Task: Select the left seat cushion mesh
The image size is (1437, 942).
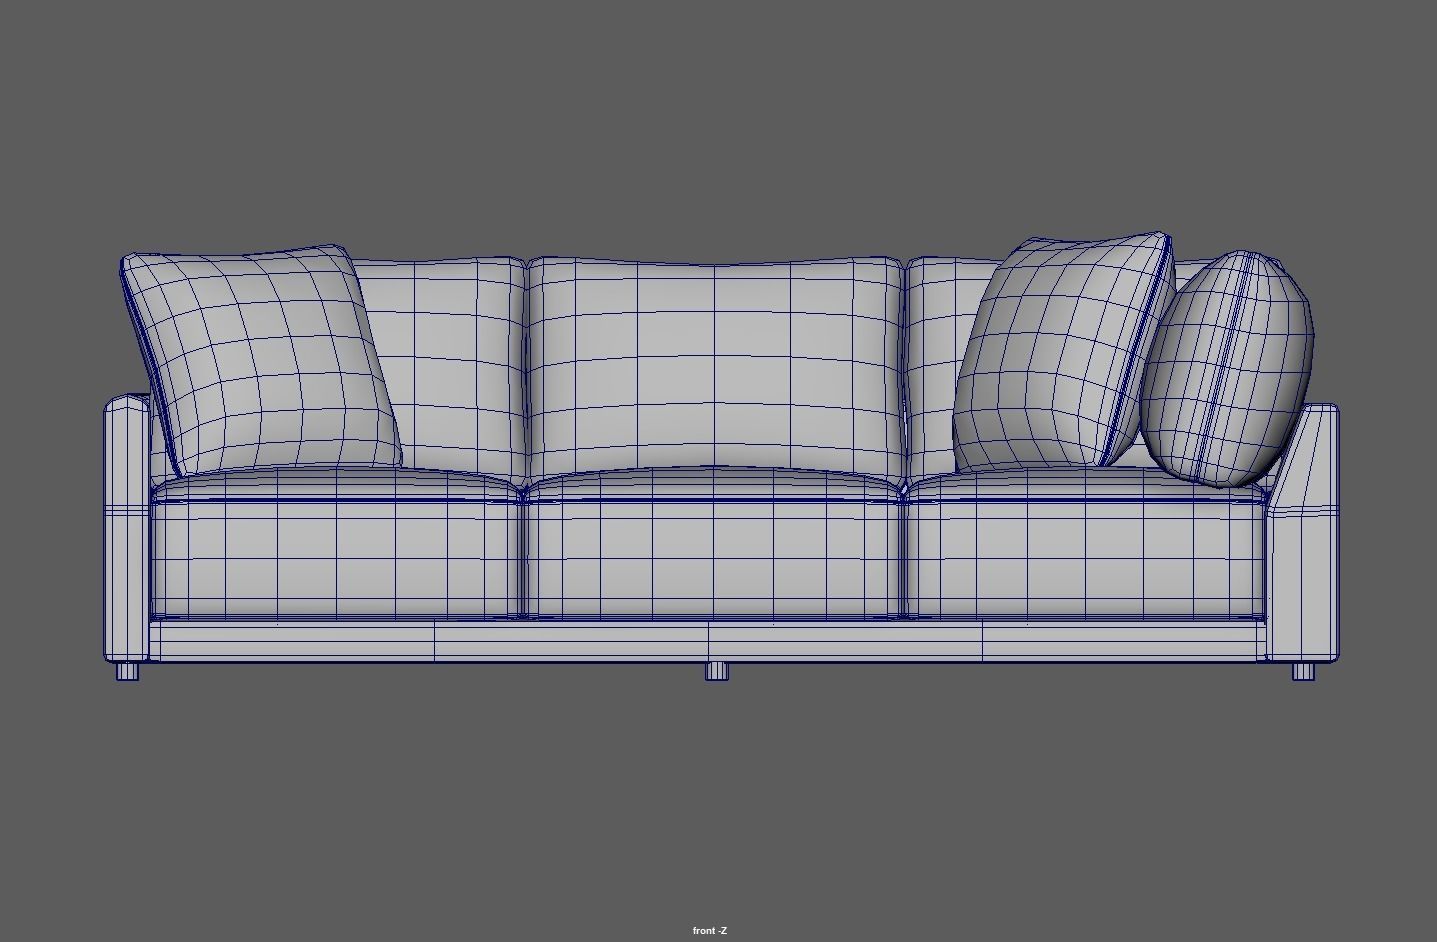Action: (x=336, y=544)
